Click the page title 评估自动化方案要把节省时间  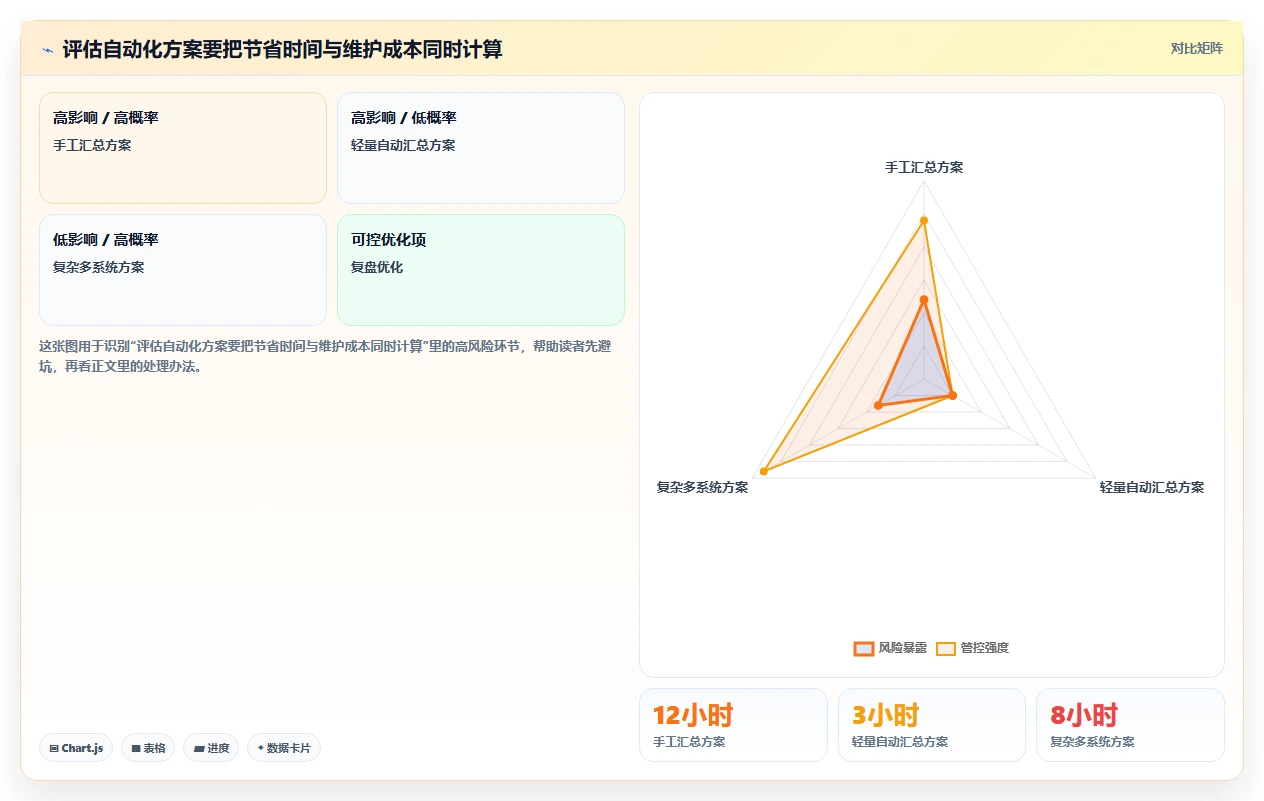click(x=282, y=49)
